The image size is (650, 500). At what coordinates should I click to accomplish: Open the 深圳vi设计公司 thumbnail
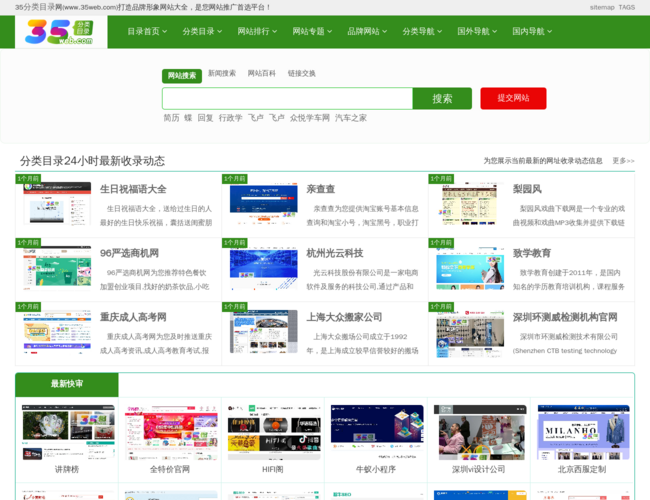pyautogui.click(x=480, y=432)
